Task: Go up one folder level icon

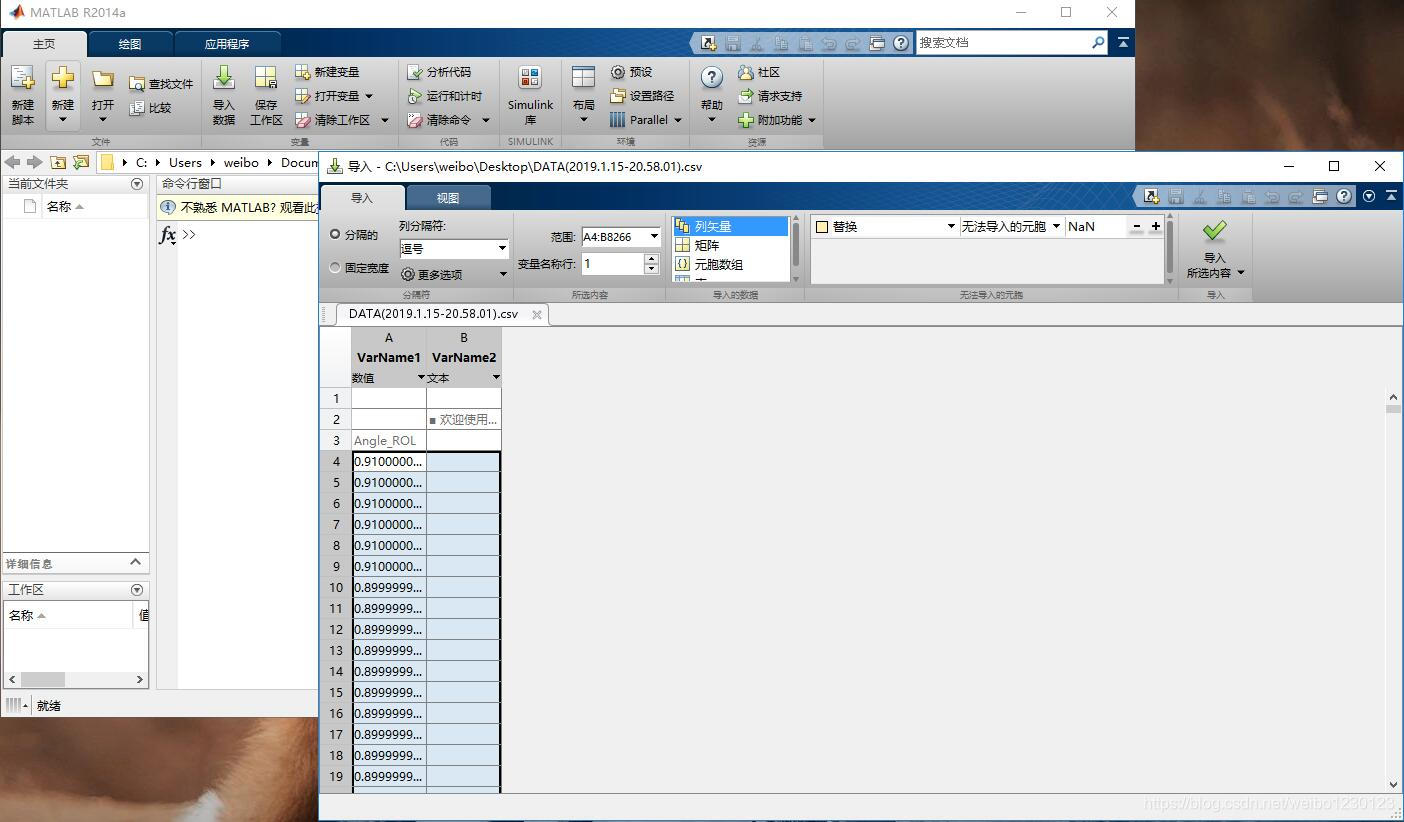Action: pyautogui.click(x=58, y=162)
